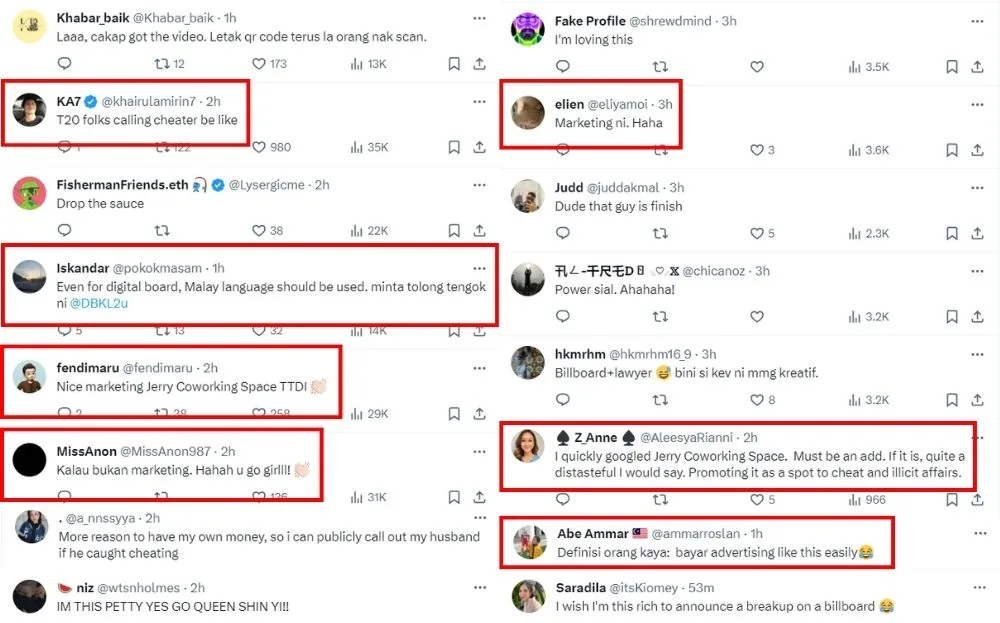Open more options on Iskandar's tweet
1000x623 pixels.
[480, 268]
